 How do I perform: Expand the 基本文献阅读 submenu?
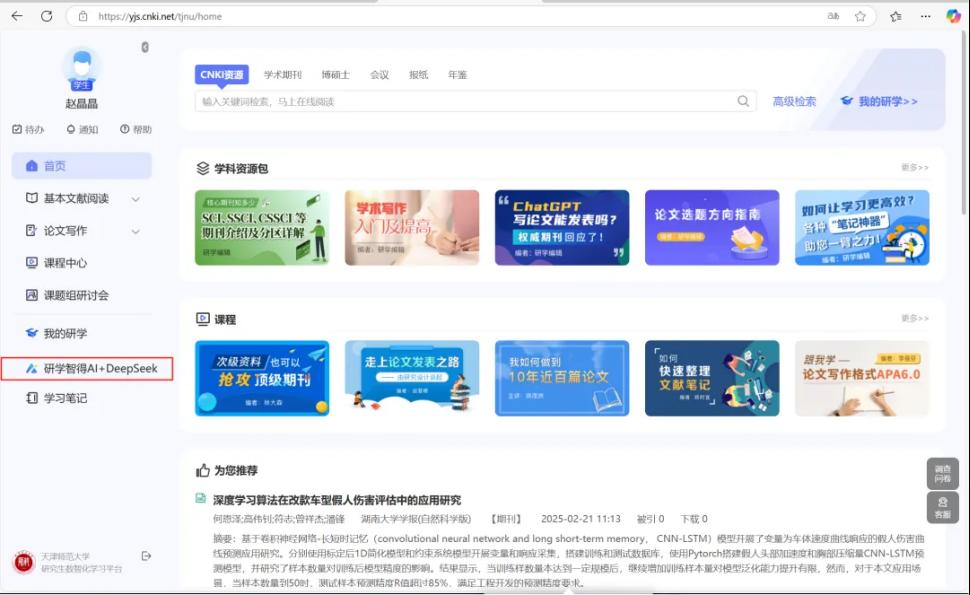tap(136, 199)
